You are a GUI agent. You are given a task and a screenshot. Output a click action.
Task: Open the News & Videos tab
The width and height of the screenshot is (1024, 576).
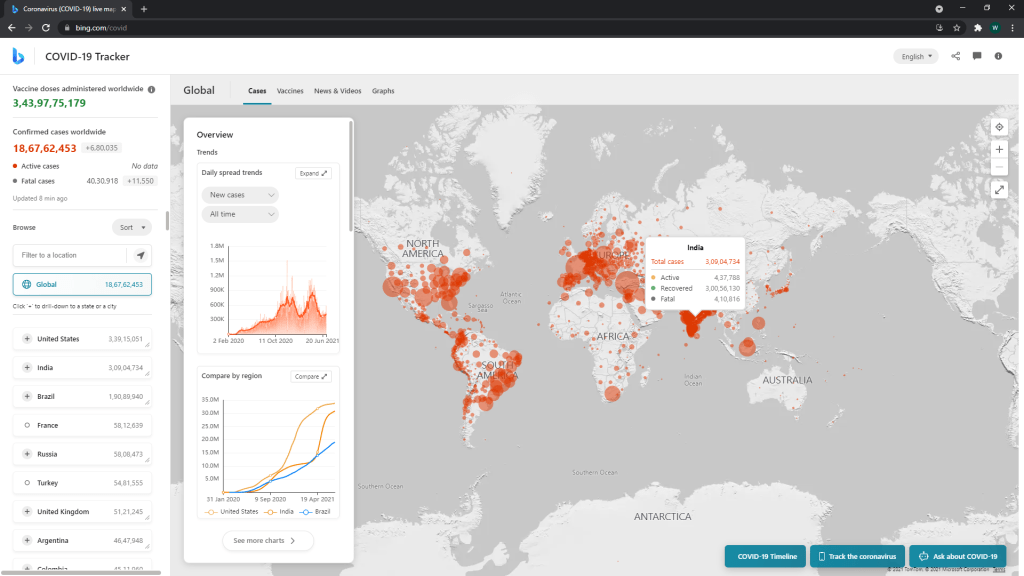[x=337, y=91]
